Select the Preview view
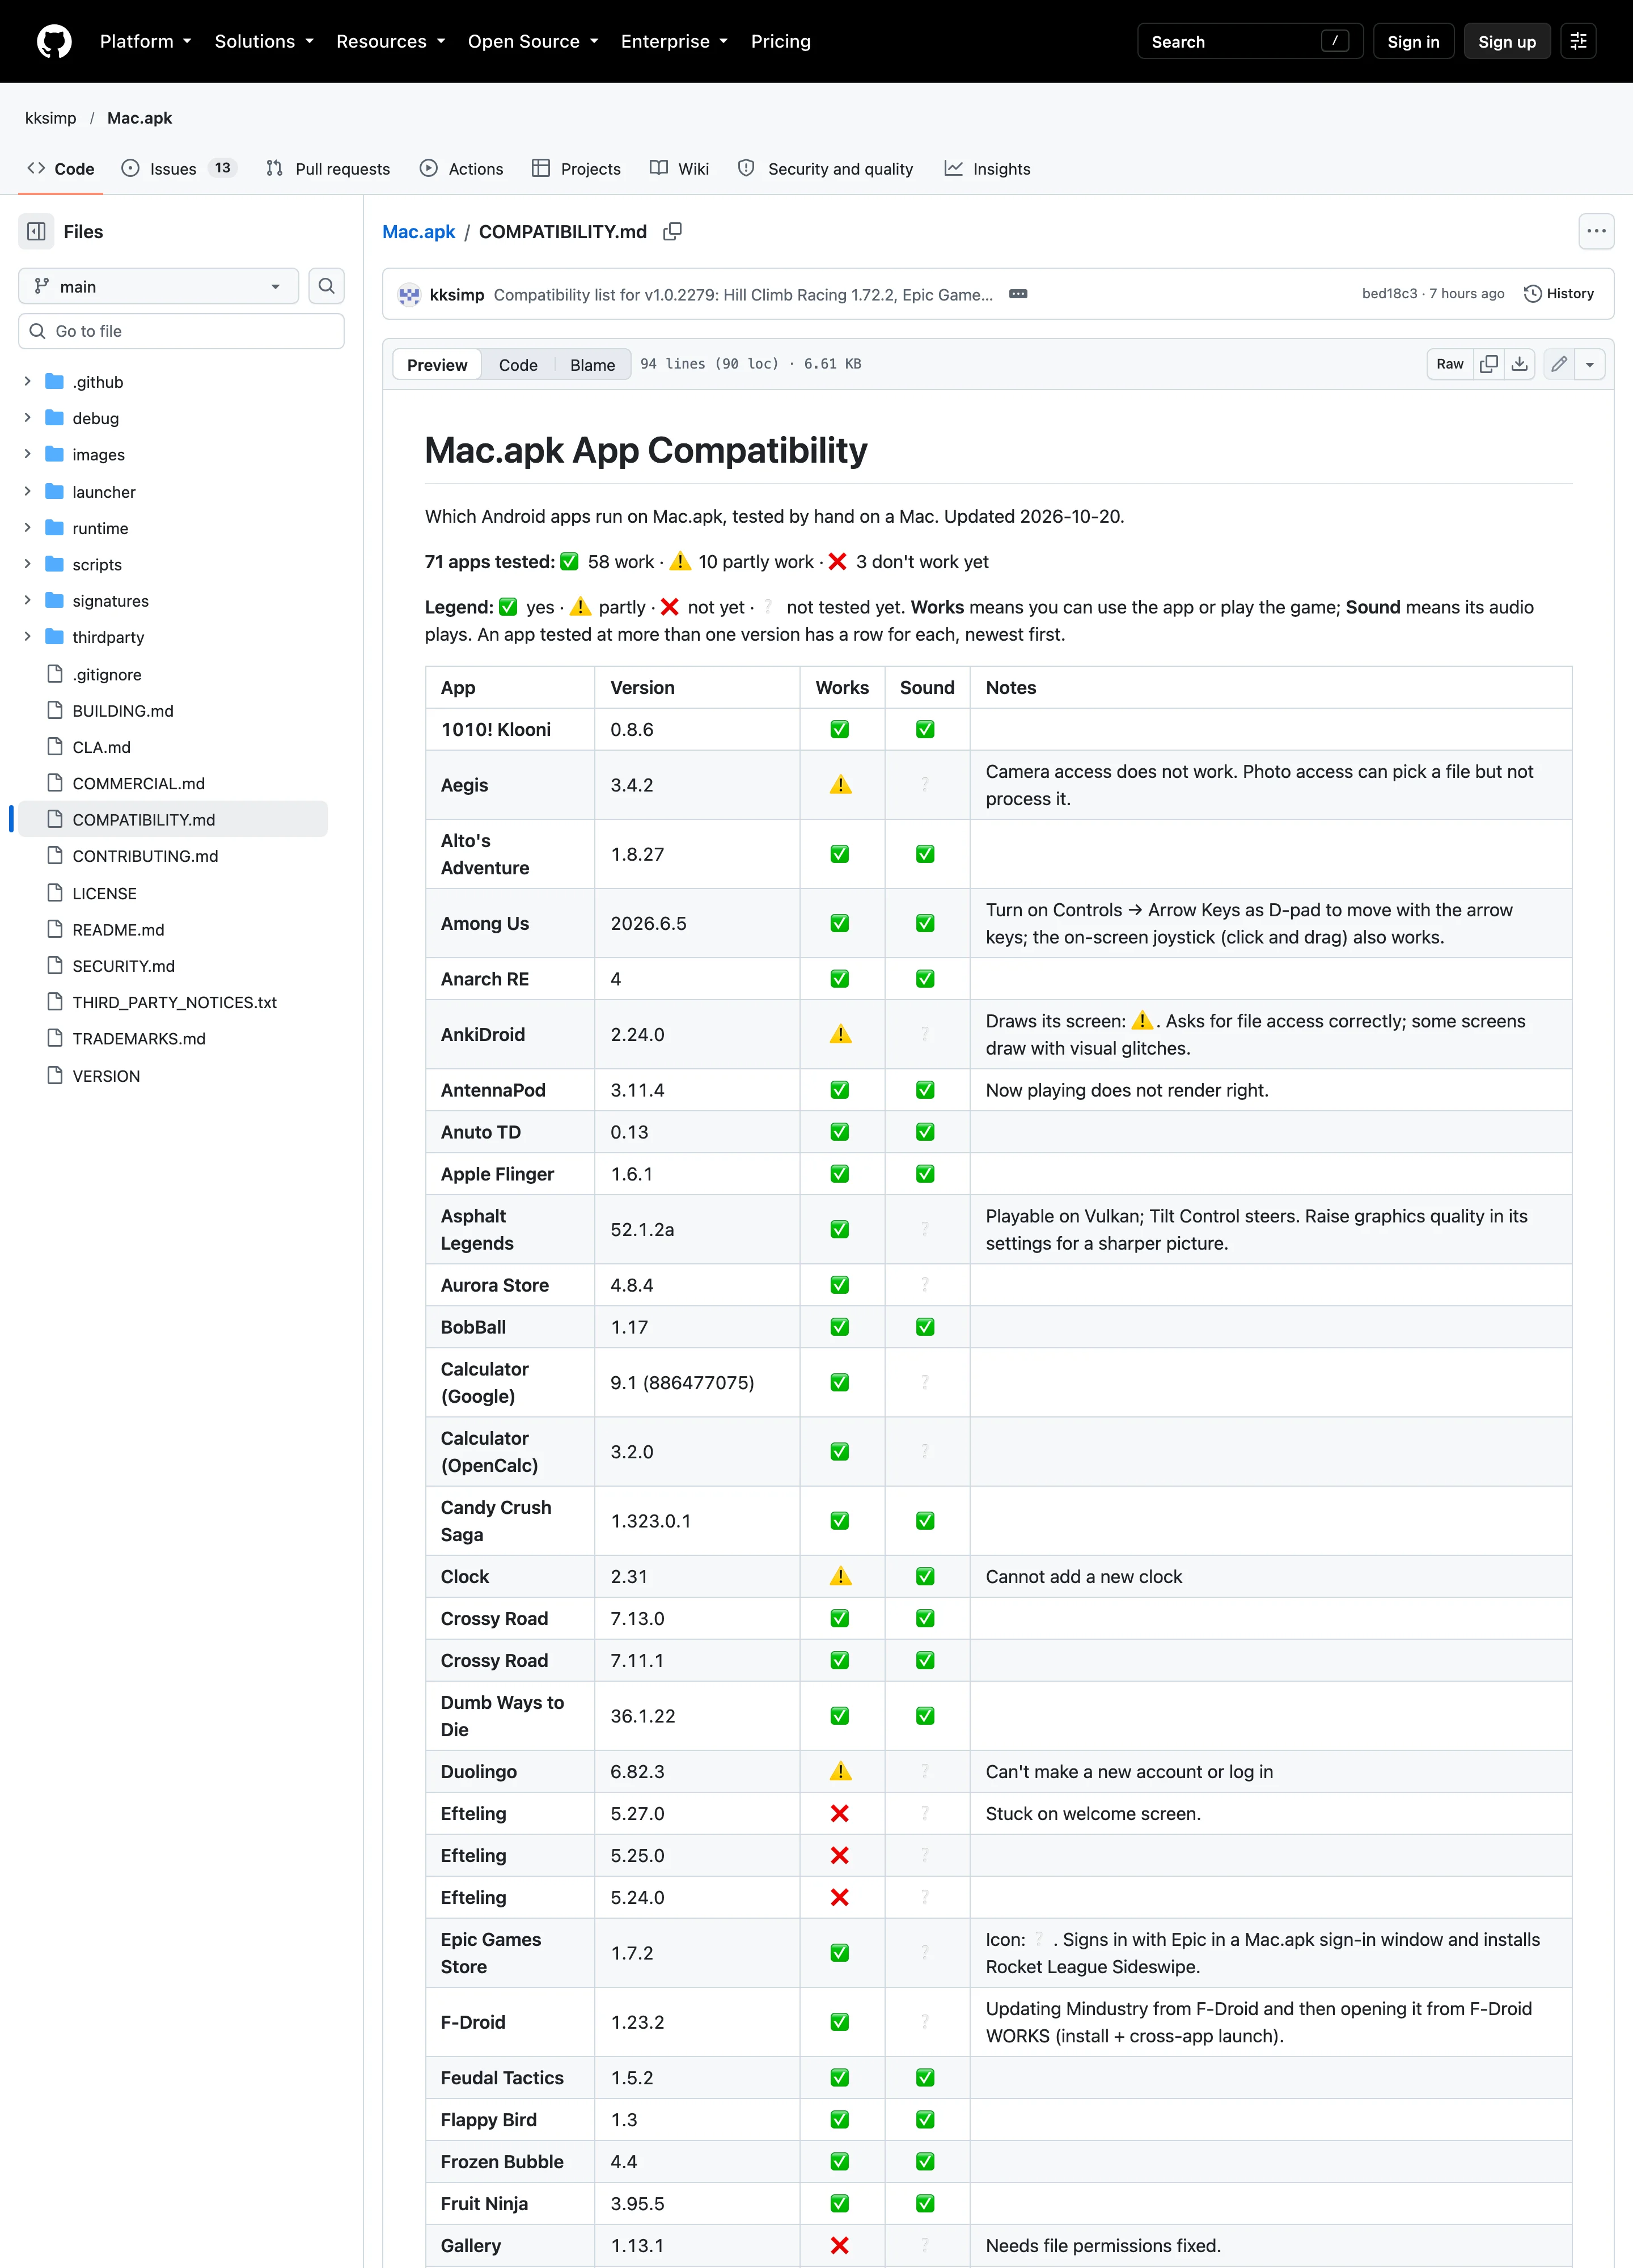The image size is (1633, 2268). click(x=437, y=365)
